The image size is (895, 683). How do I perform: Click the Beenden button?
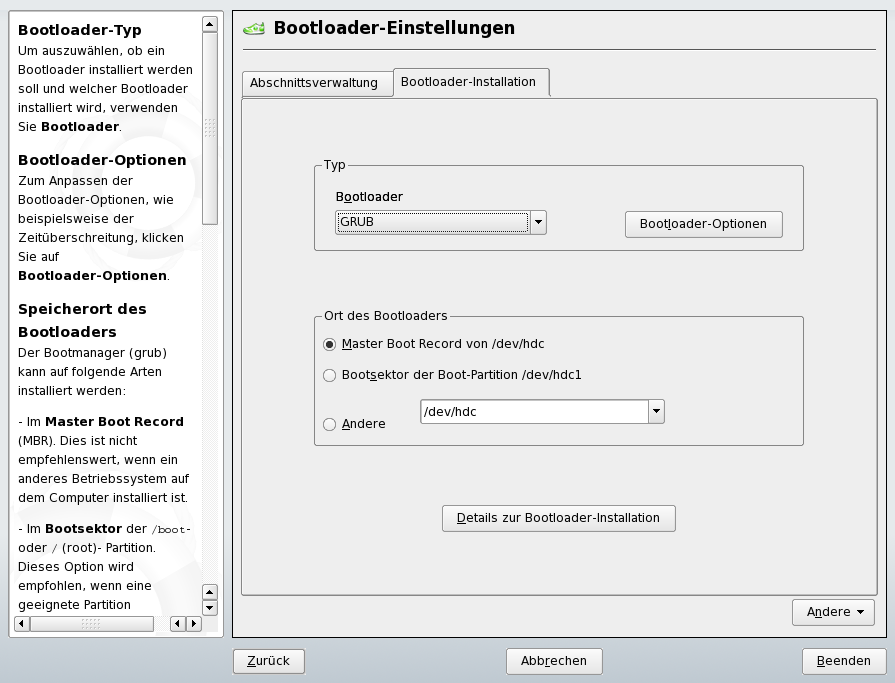[x=843, y=661]
